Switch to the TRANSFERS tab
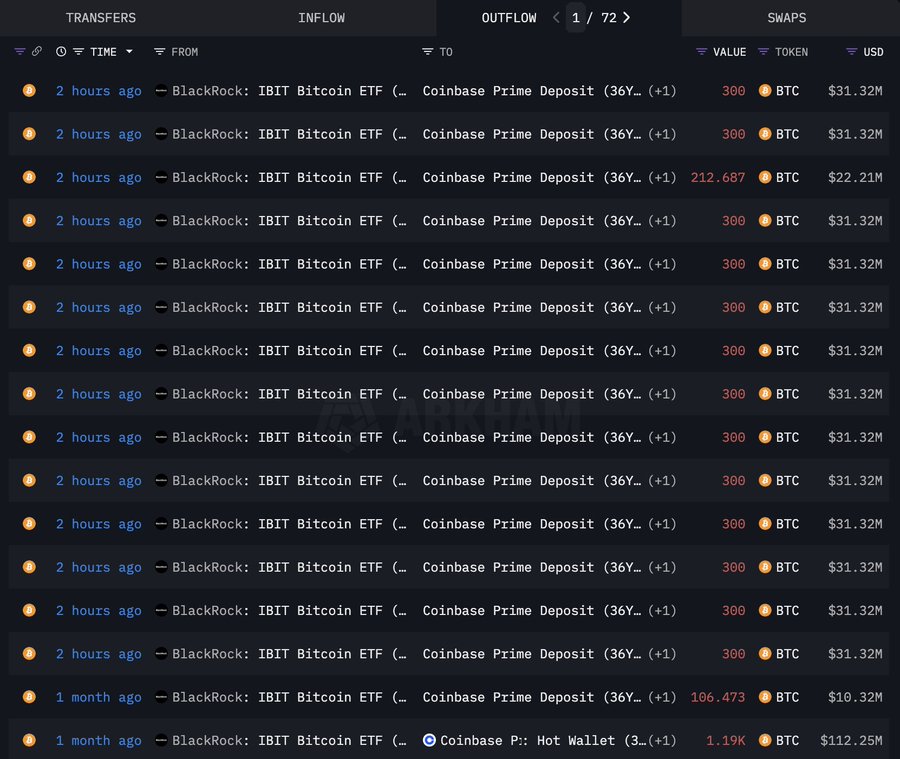 tap(100, 17)
